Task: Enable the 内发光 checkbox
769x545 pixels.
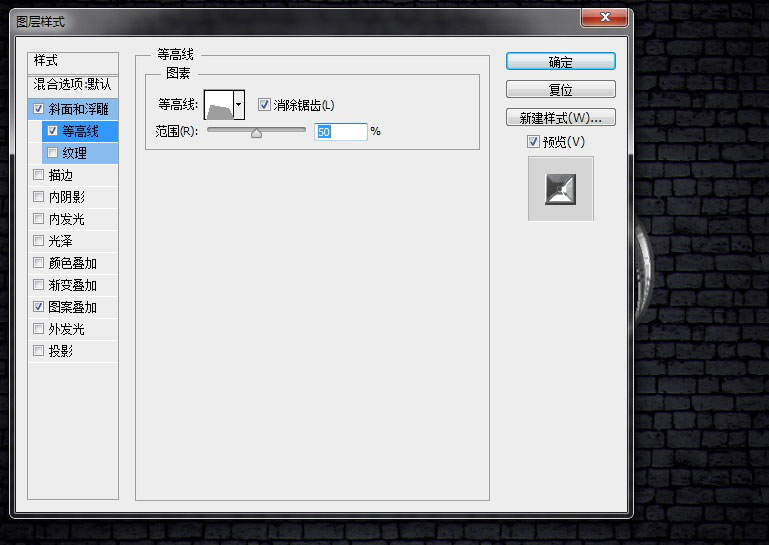Action: point(38,218)
